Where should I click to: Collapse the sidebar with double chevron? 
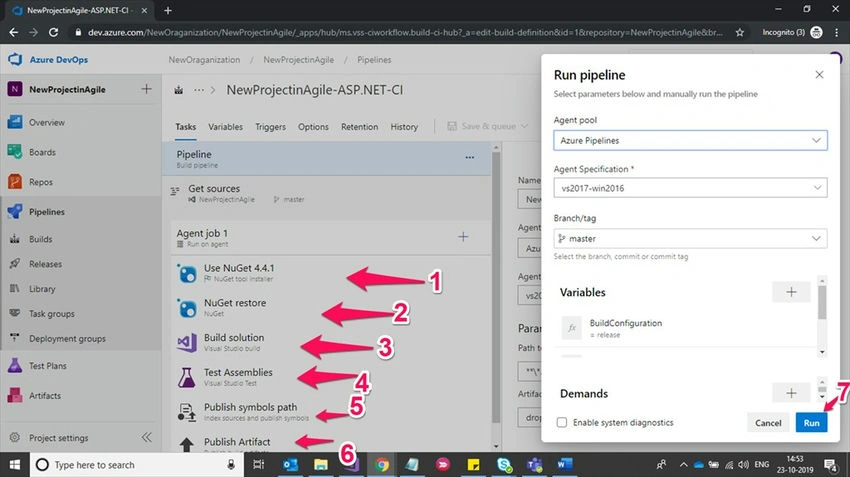[x=146, y=437]
